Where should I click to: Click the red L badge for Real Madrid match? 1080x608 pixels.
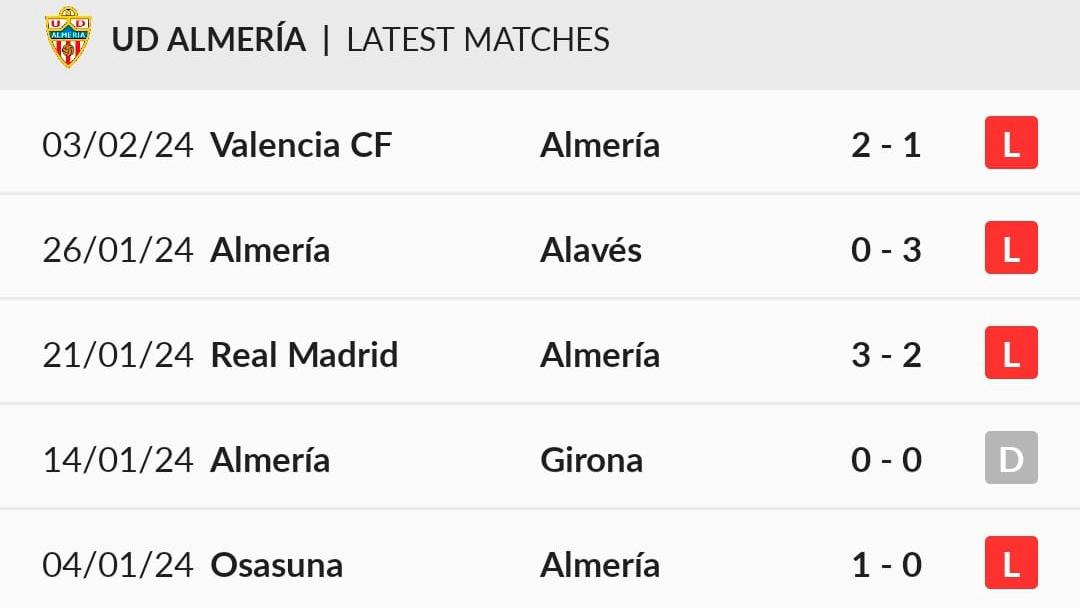click(1011, 353)
